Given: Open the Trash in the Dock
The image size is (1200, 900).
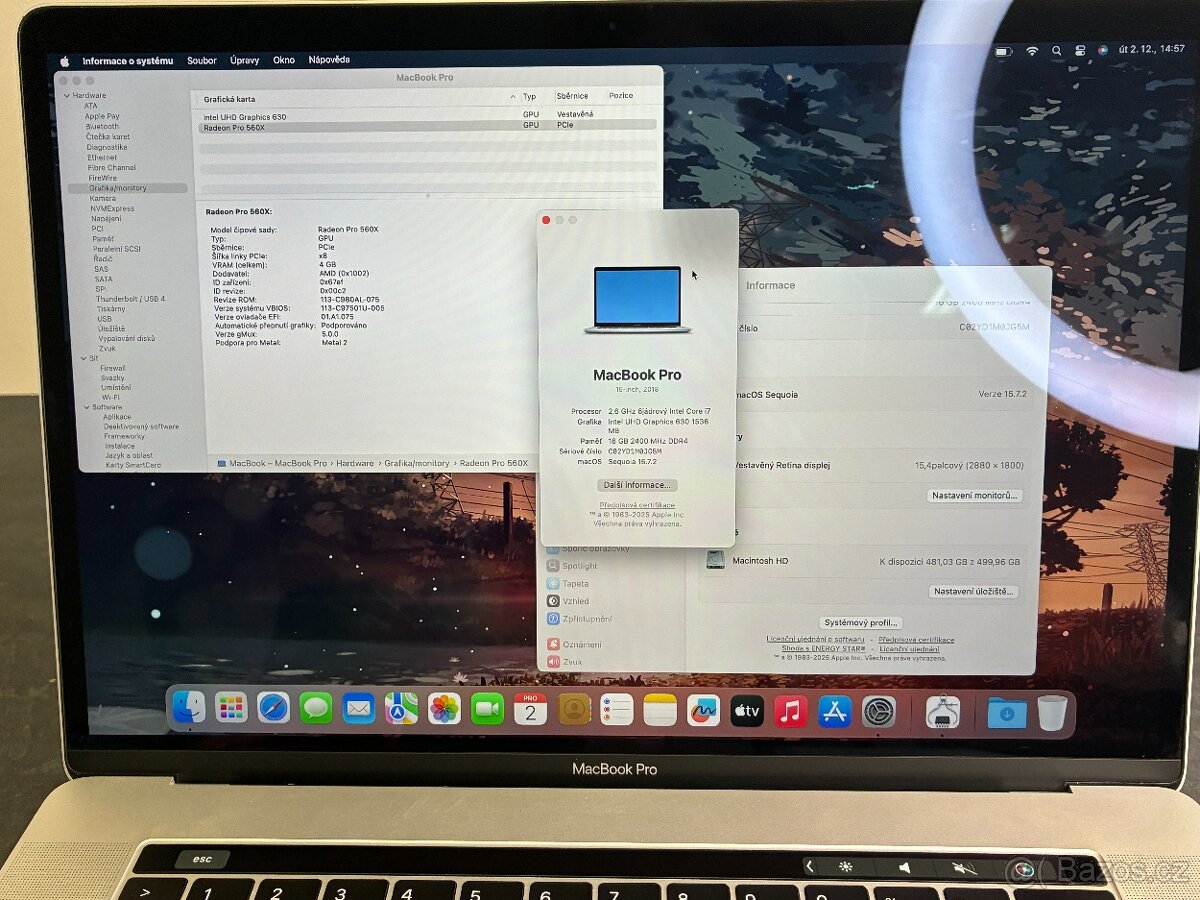Looking at the screenshot, I should click(1052, 713).
